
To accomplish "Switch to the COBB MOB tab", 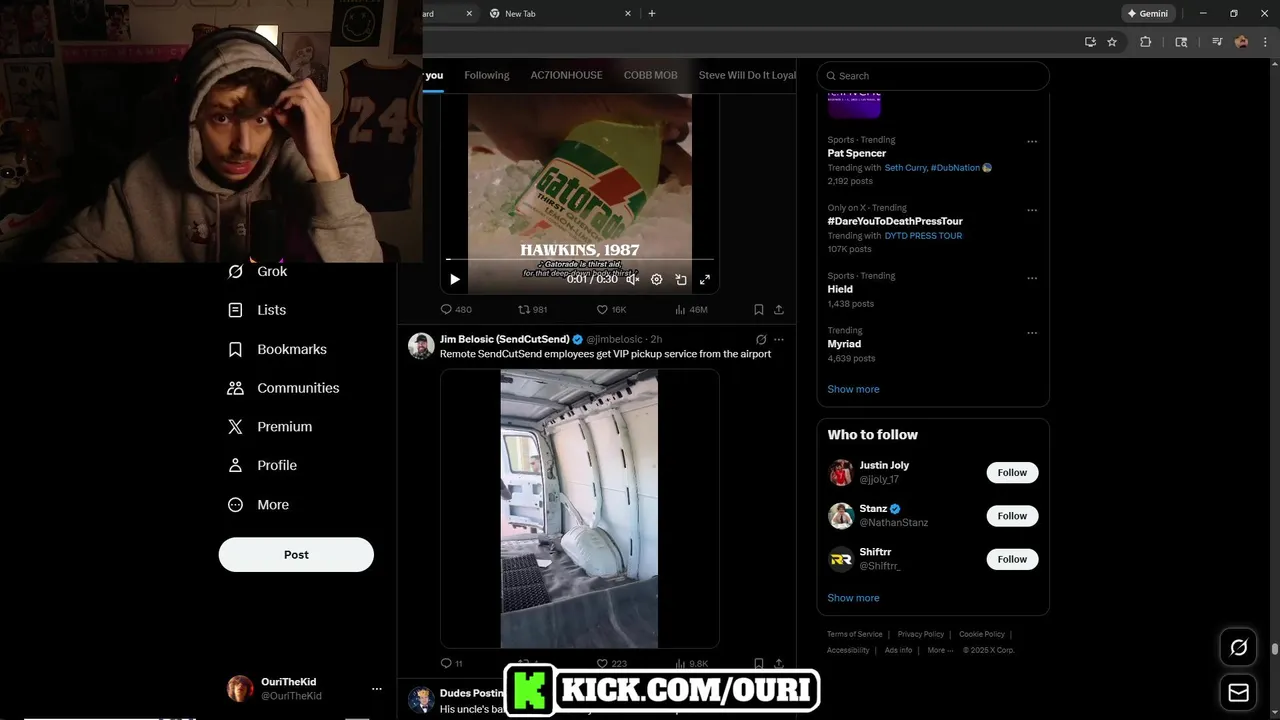I will pyautogui.click(x=651, y=75).
